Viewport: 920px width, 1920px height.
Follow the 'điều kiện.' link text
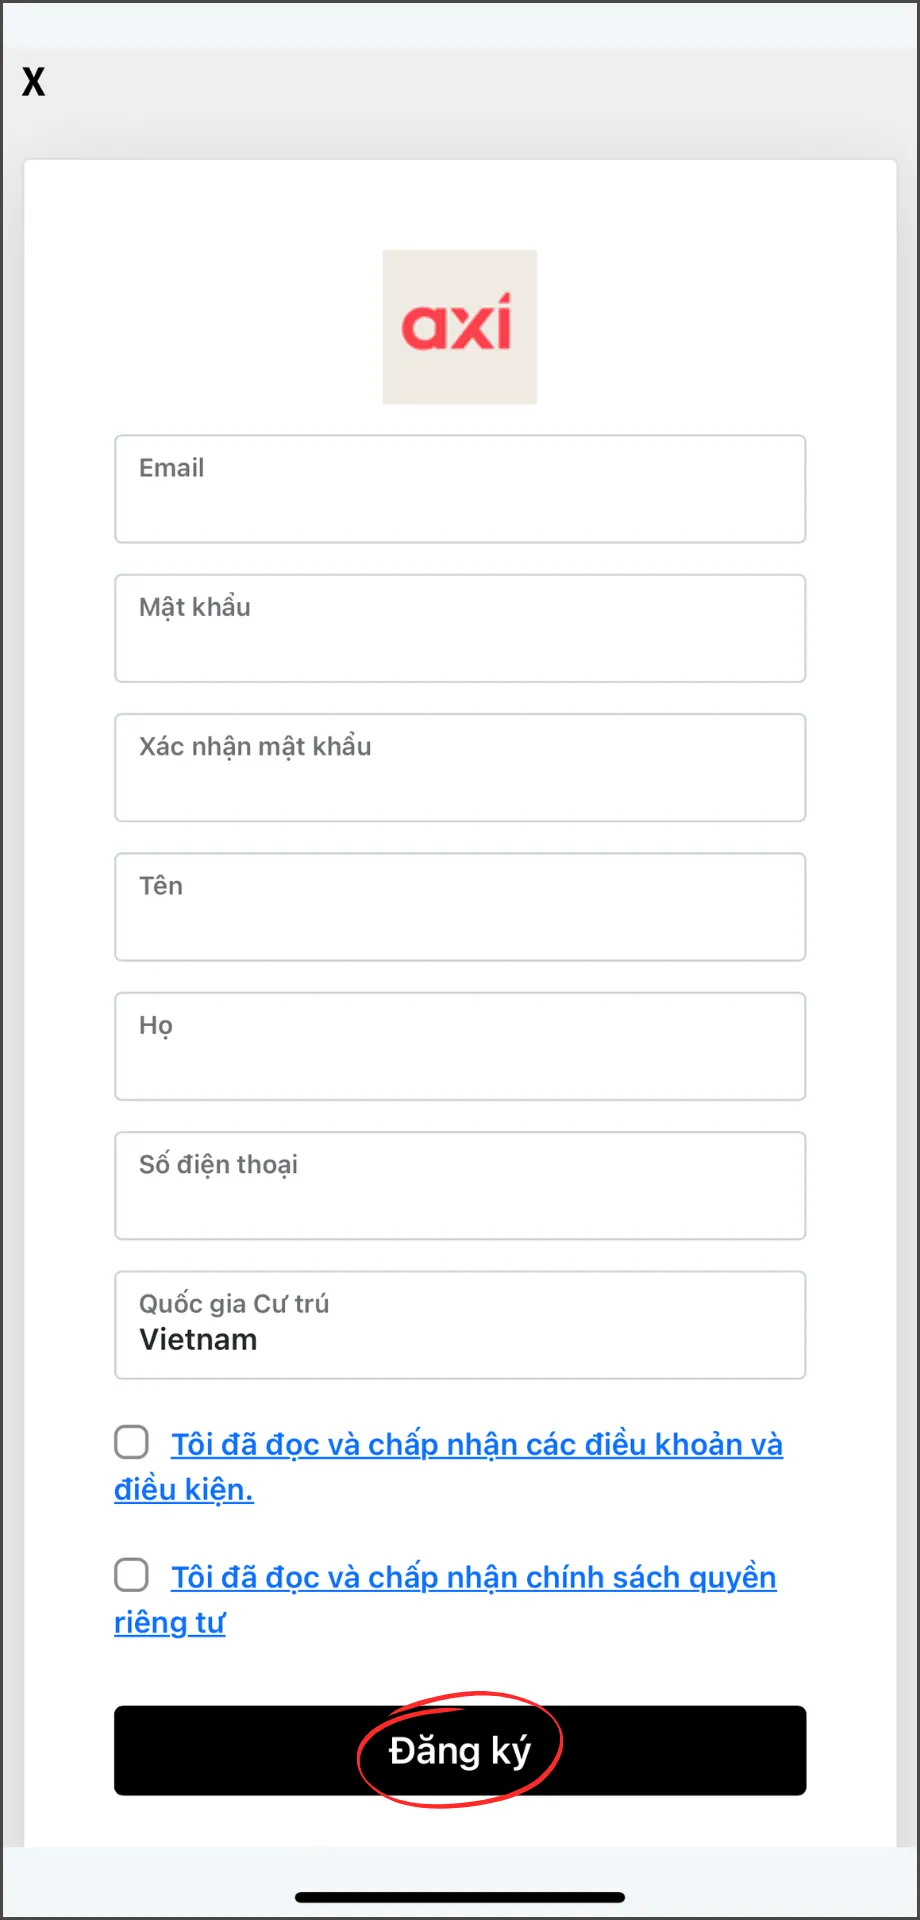point(184,1490)
